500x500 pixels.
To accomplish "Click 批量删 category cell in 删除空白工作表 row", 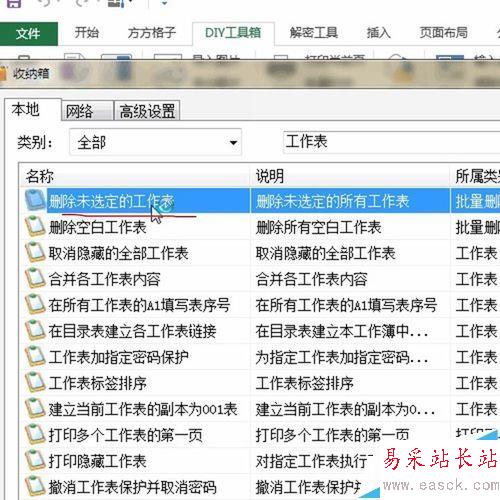I will click(x=478, y=228).
